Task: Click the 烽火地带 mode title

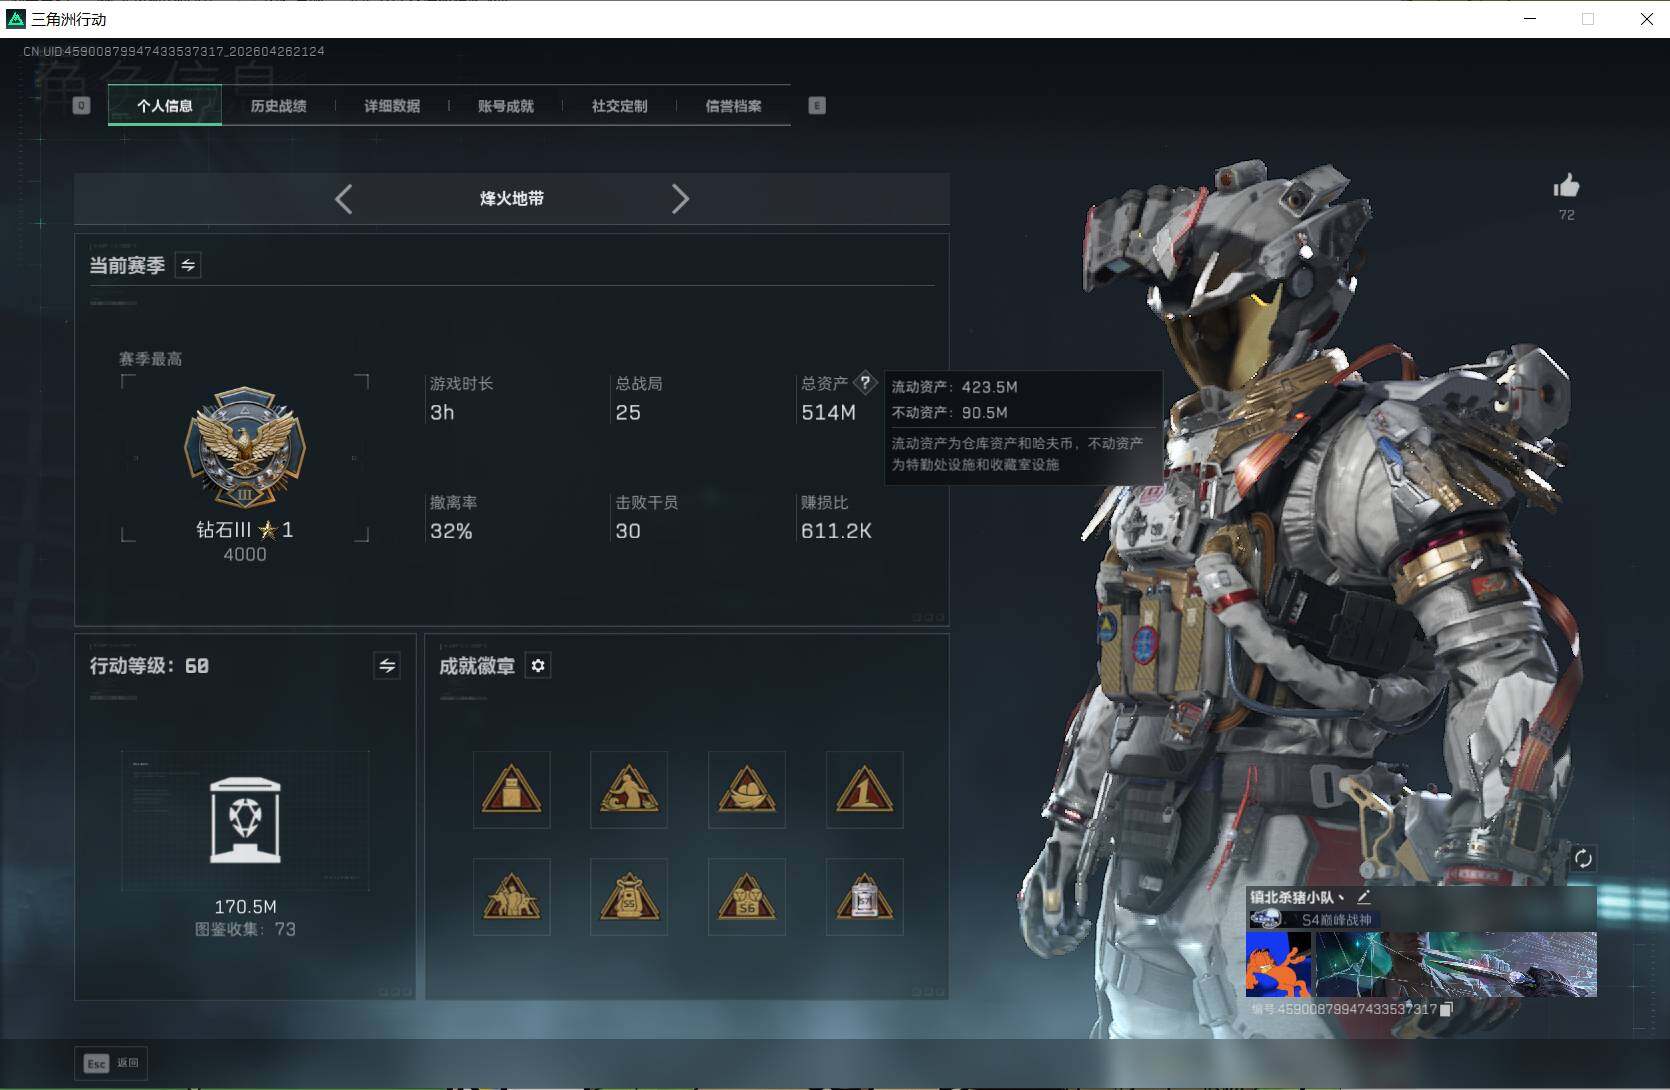Action: coord(512,199)
